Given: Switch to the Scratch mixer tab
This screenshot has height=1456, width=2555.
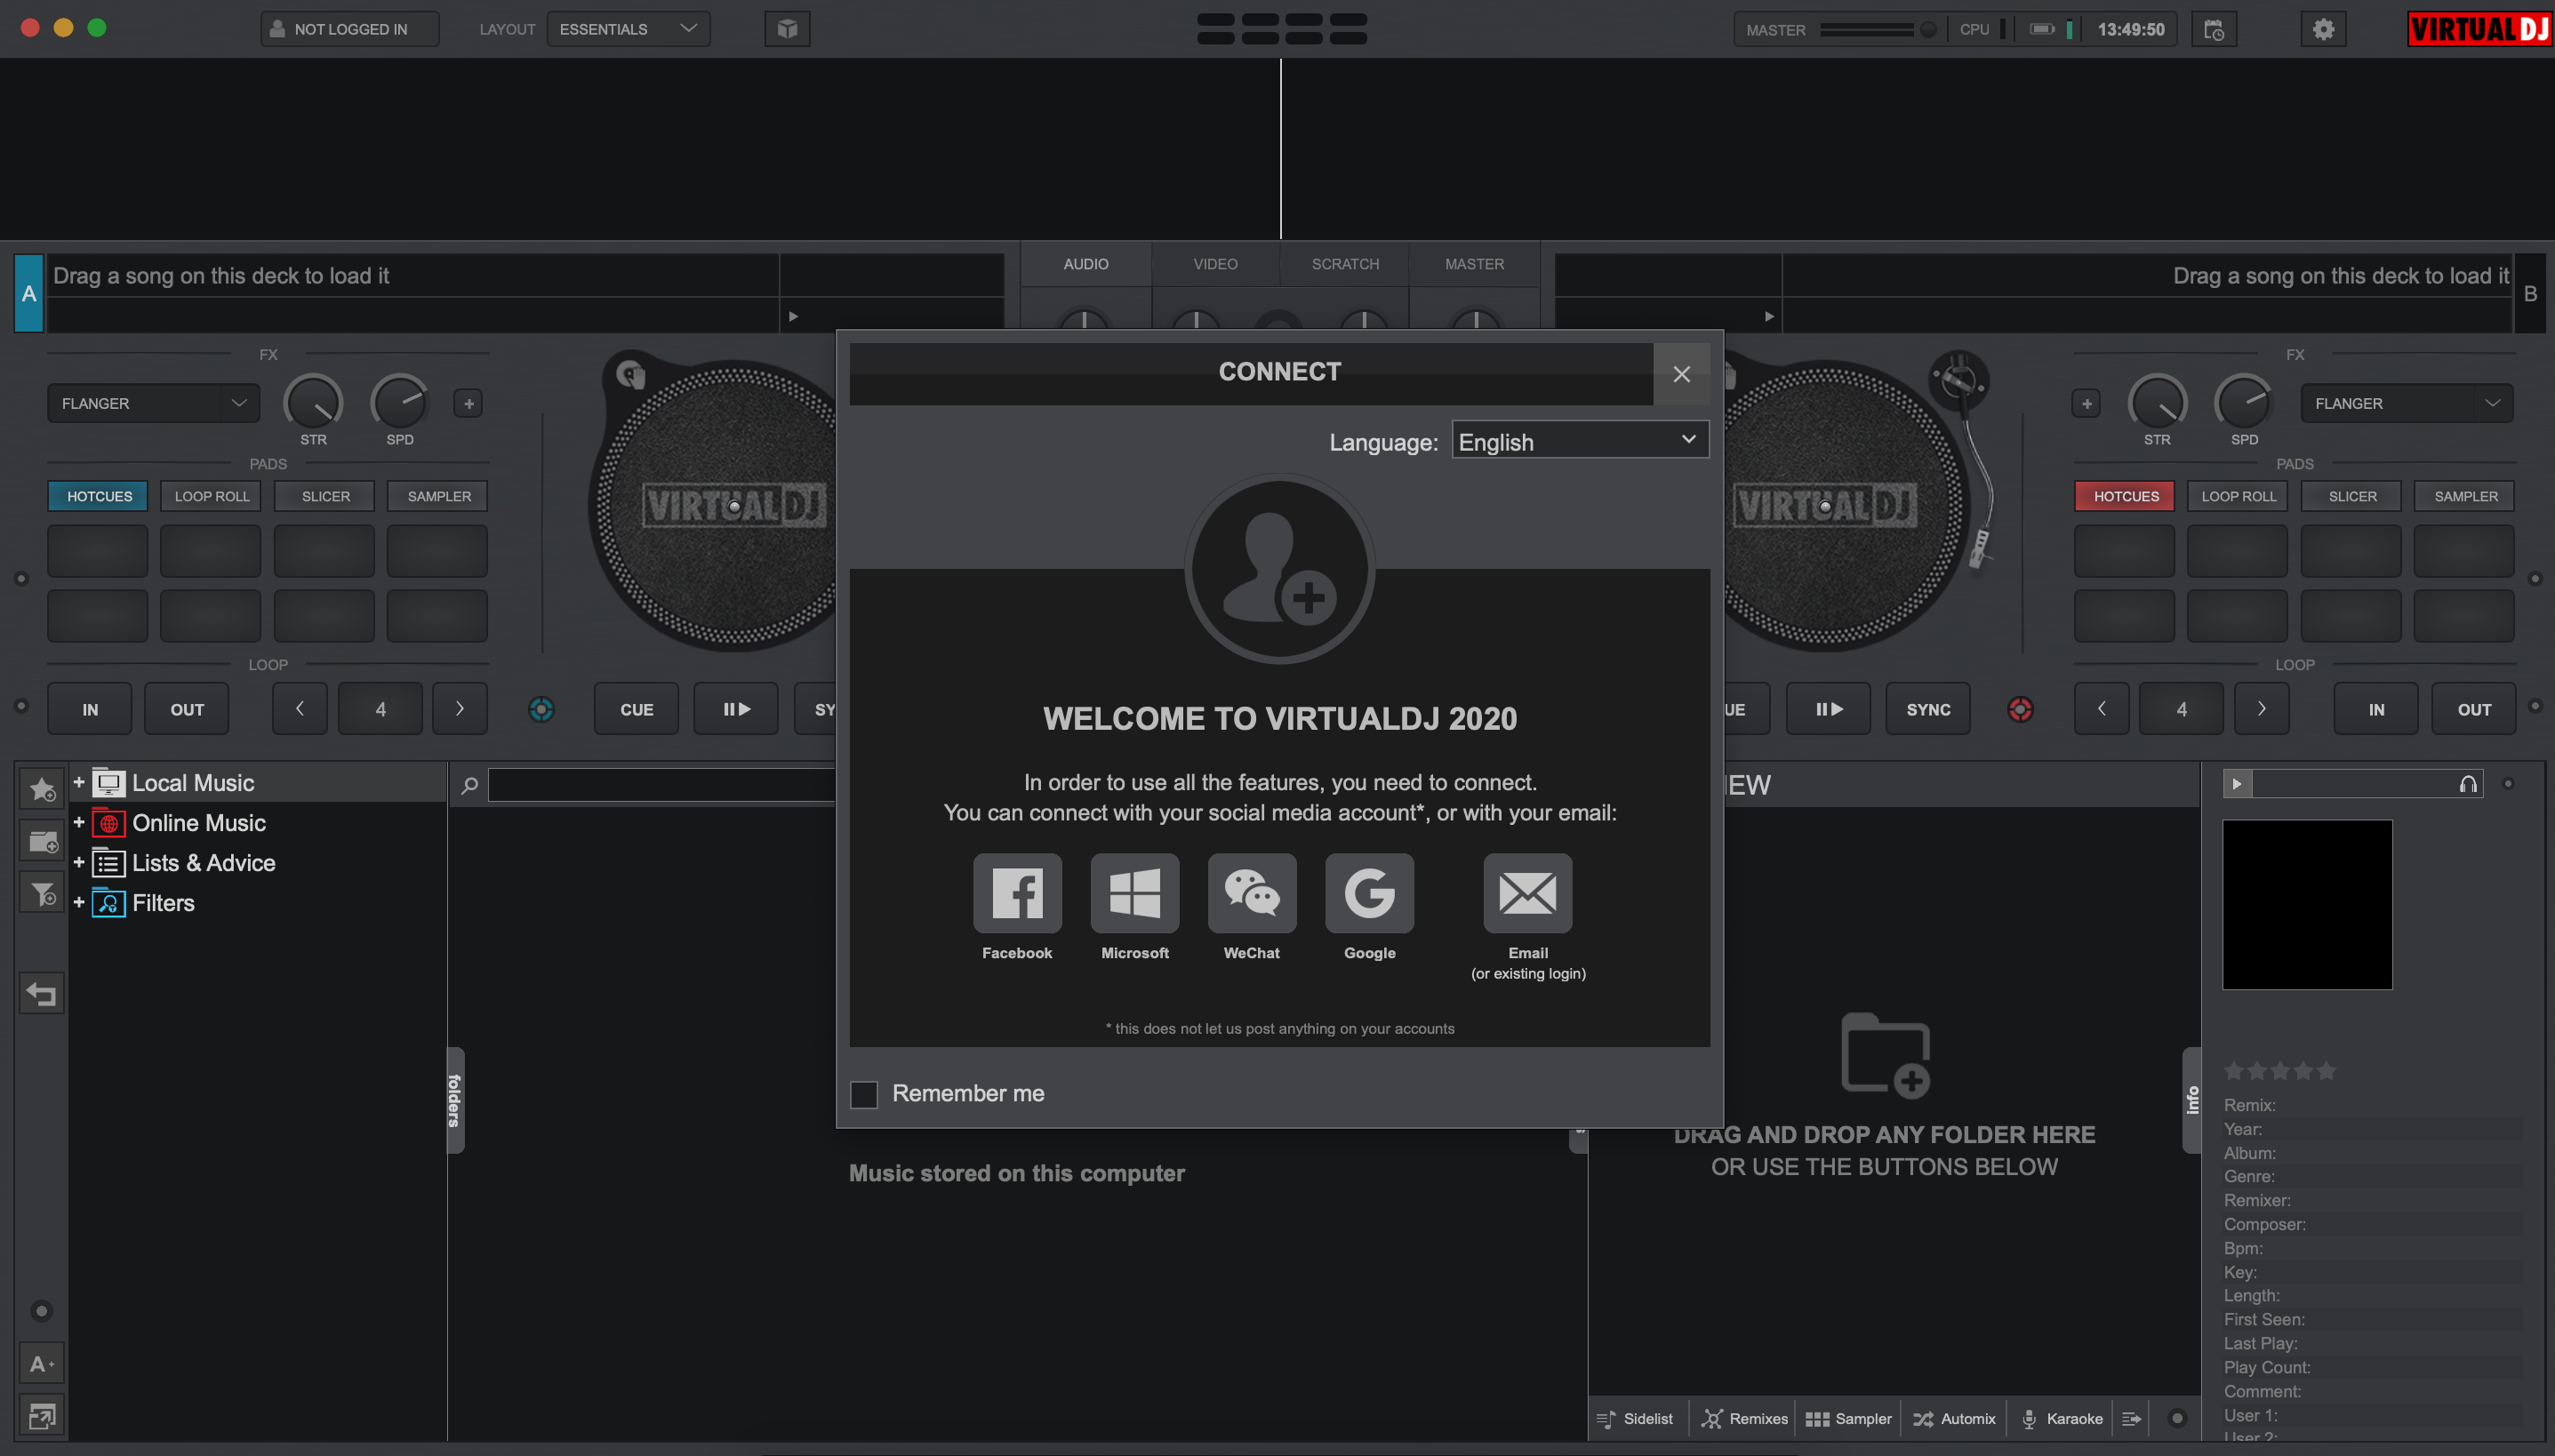Looking at the screenshot, I should [1345, 264].
